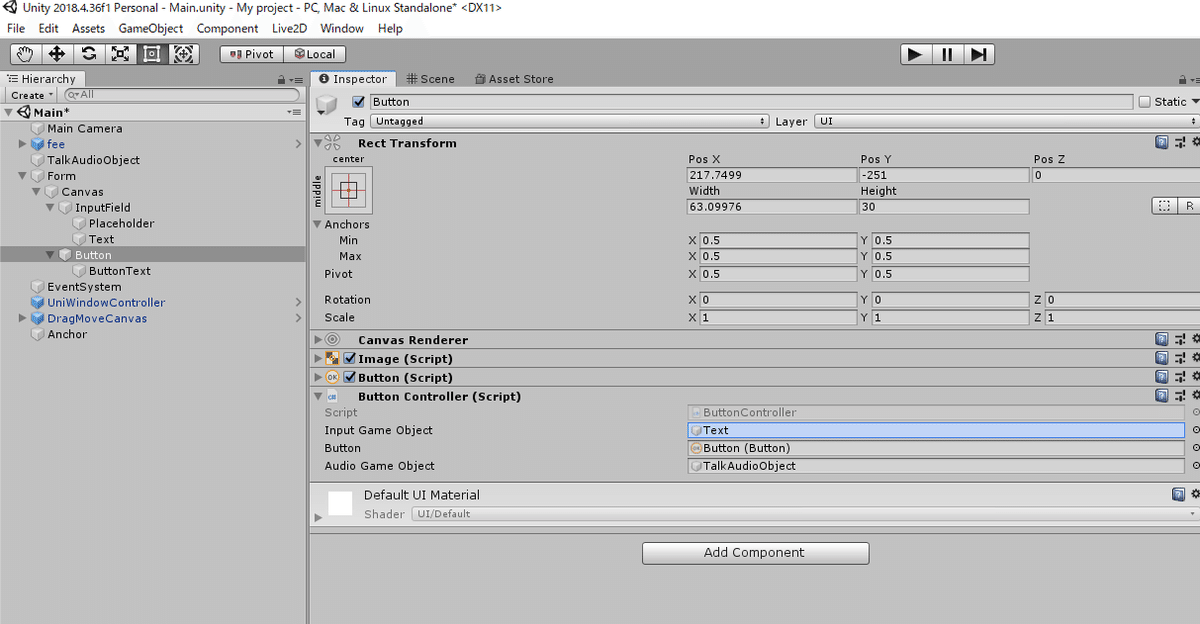The width and height of the screenshot is (1200, 624).
Task: Expand the Canvas Renderer component
Action: pos(318,340)
